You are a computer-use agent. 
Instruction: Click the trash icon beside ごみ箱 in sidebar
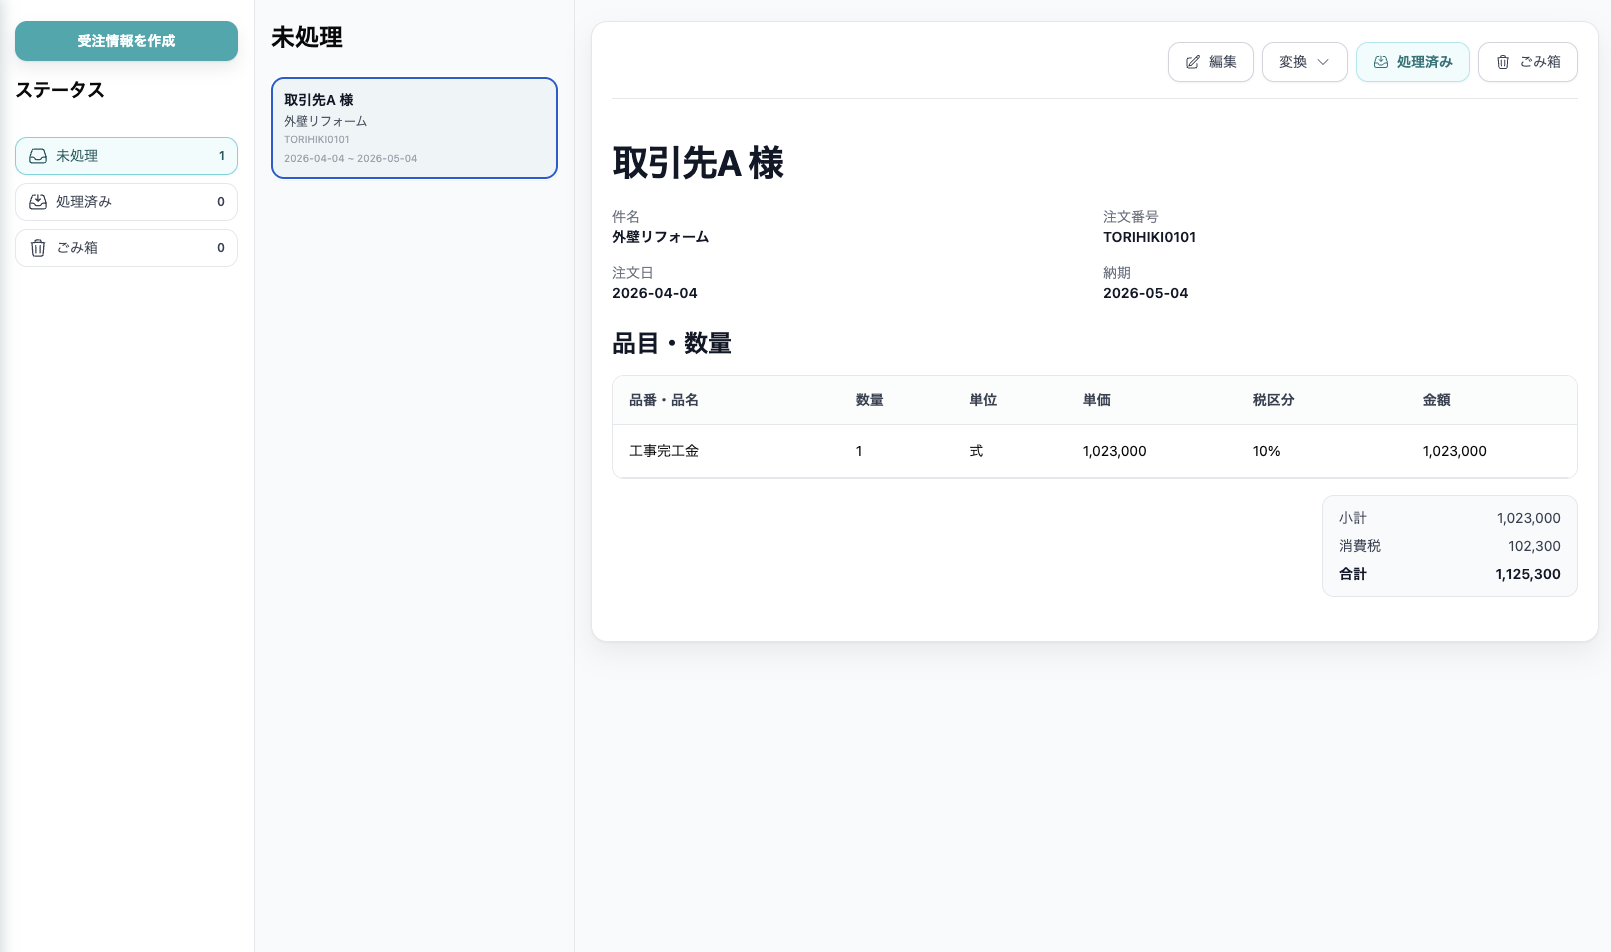pyautogui.click(x=37, y=247)
